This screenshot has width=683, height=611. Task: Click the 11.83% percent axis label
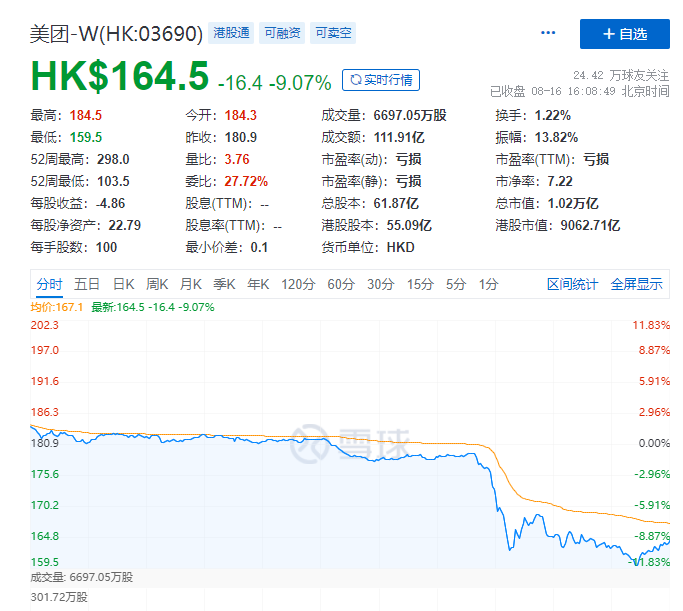651,325
